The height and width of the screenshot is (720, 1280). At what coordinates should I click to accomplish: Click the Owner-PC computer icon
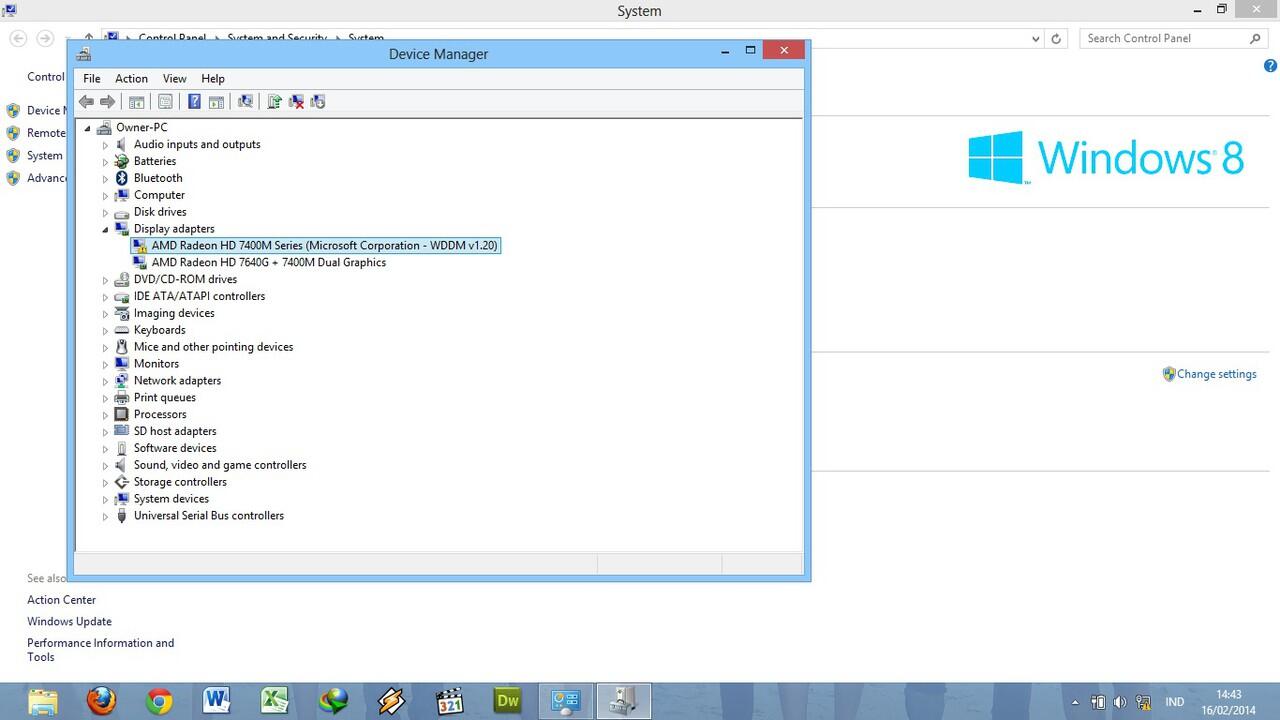(x=104, y=127)
